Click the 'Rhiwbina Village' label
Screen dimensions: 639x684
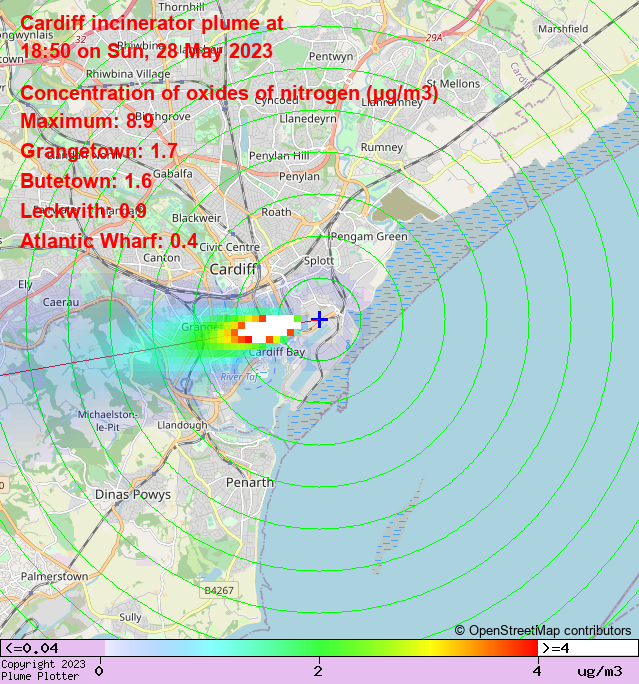point(128,74)
